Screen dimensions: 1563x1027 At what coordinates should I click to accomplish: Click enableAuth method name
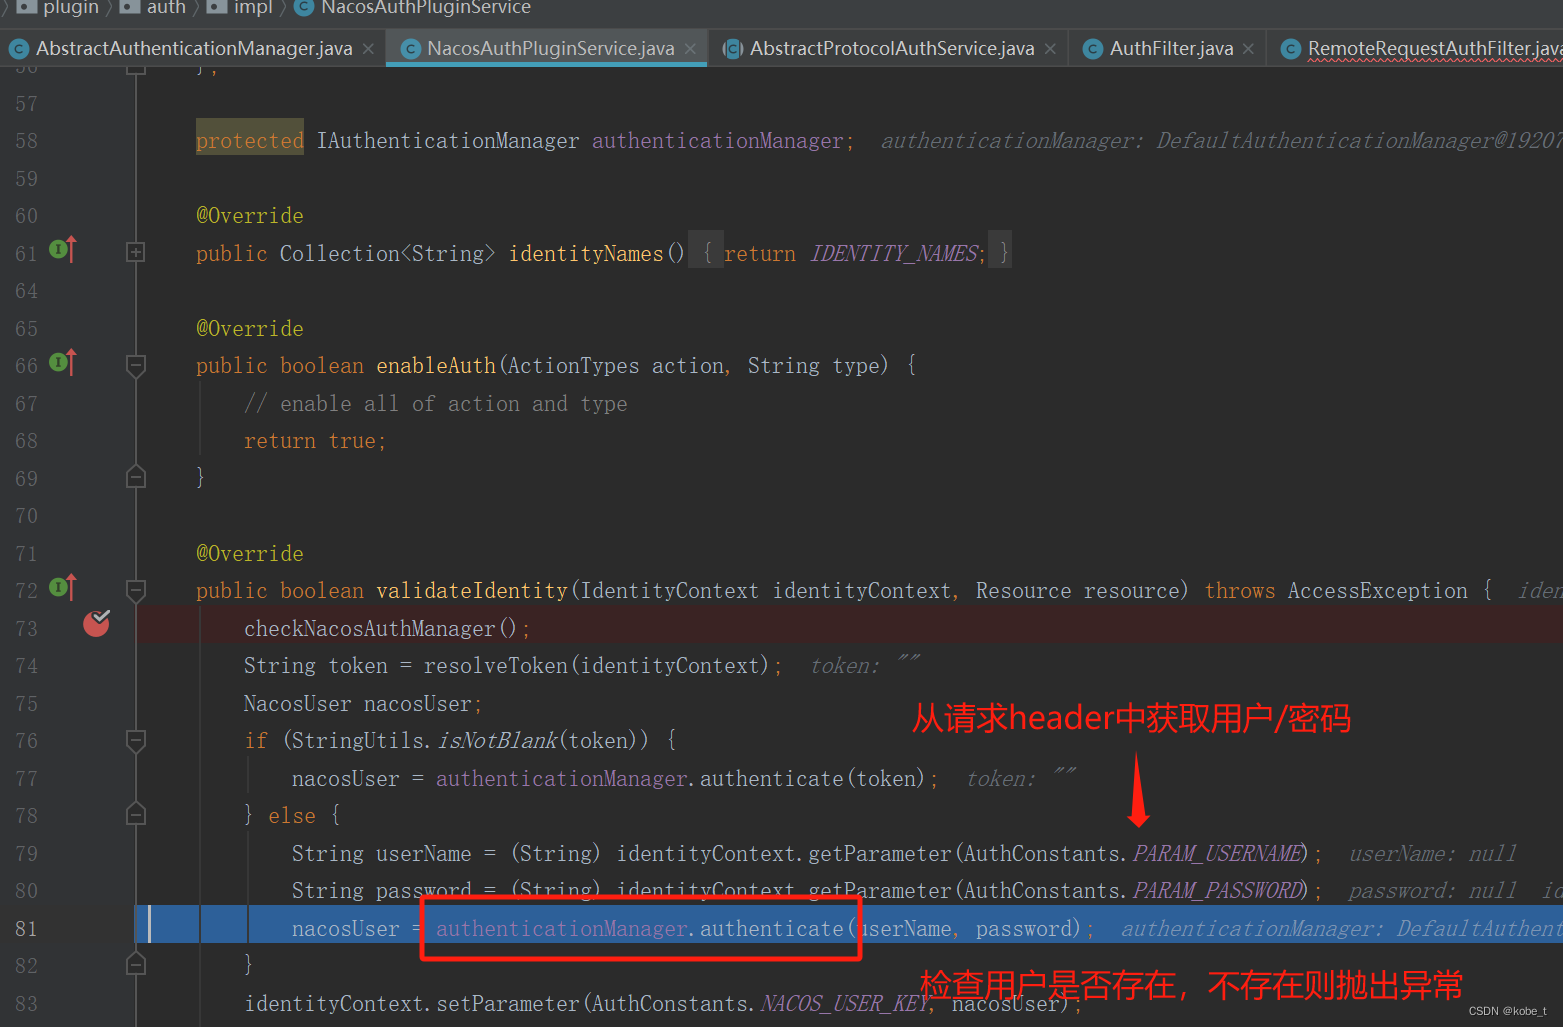(x=436, y=366)
